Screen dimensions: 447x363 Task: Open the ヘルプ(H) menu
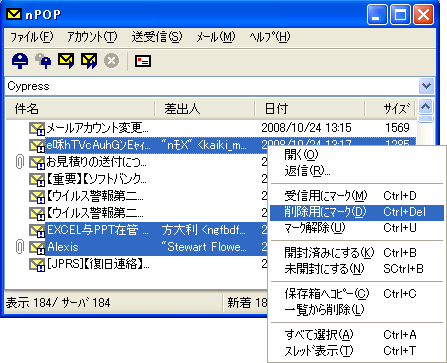pos(270,37)
